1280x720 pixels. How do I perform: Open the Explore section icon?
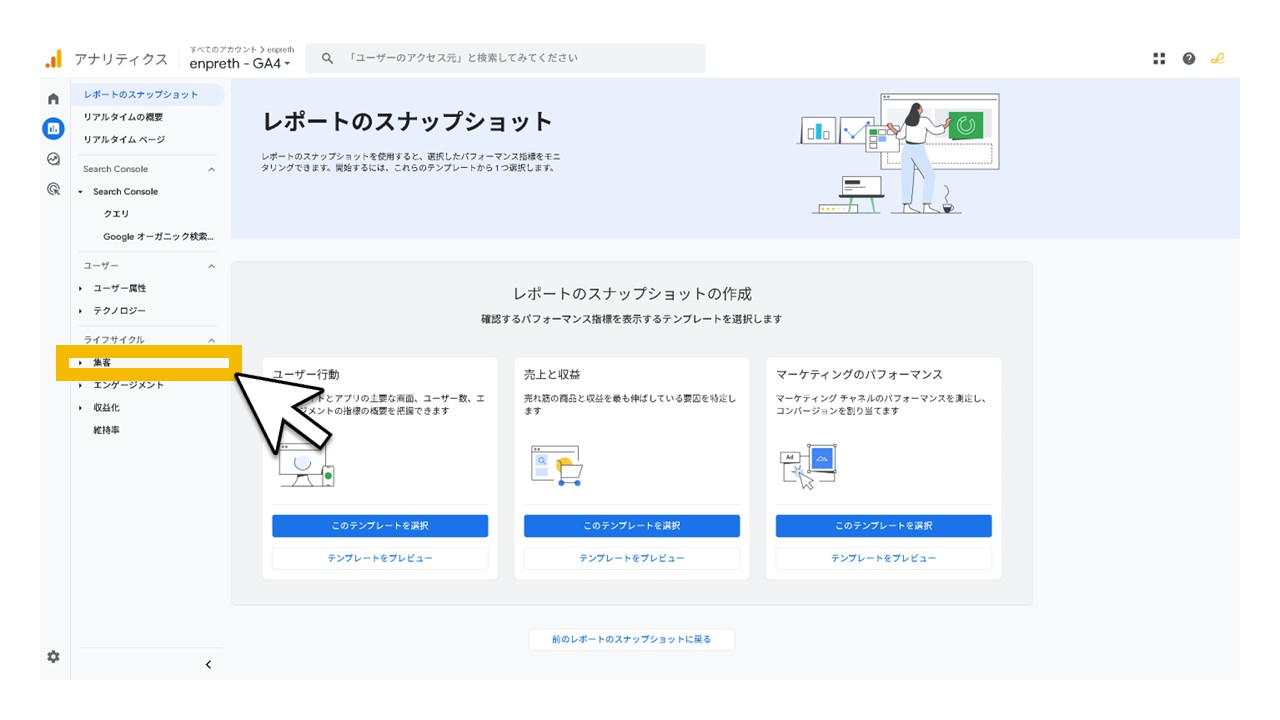click(x=53, y=157)
